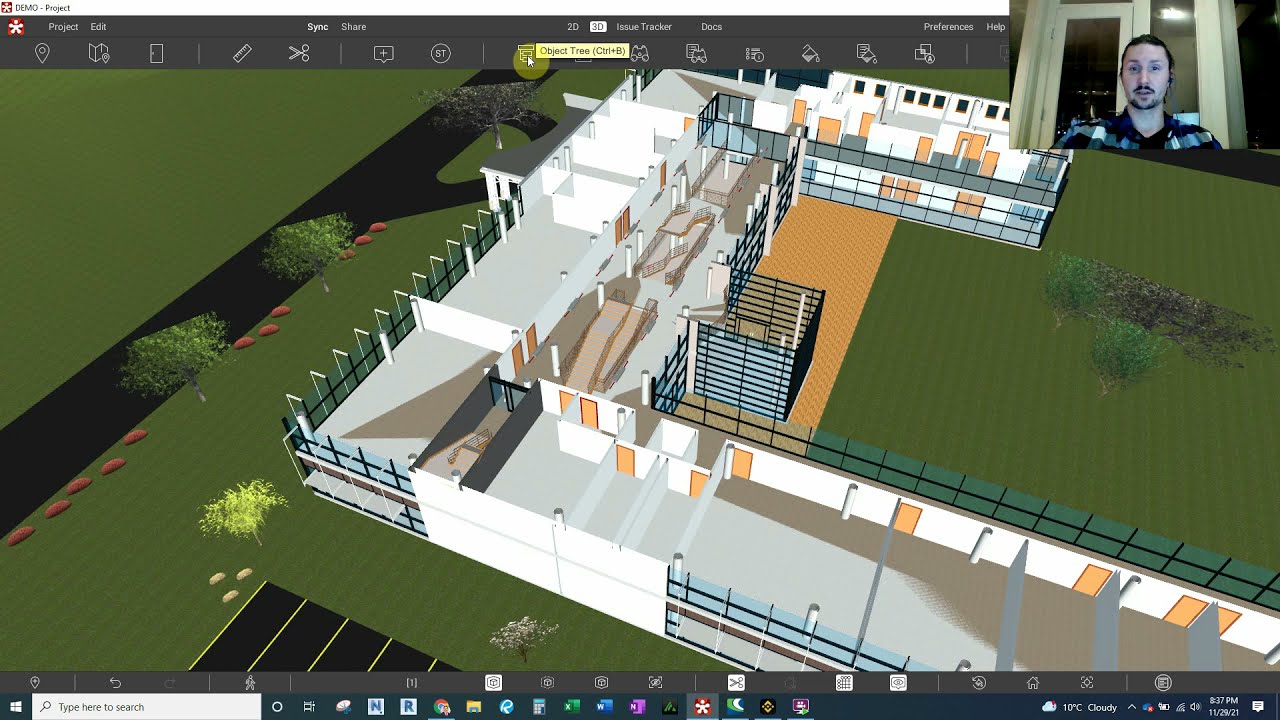Click the highlighted cube view icon
The image size is (1280, 720).
[493, 683]
